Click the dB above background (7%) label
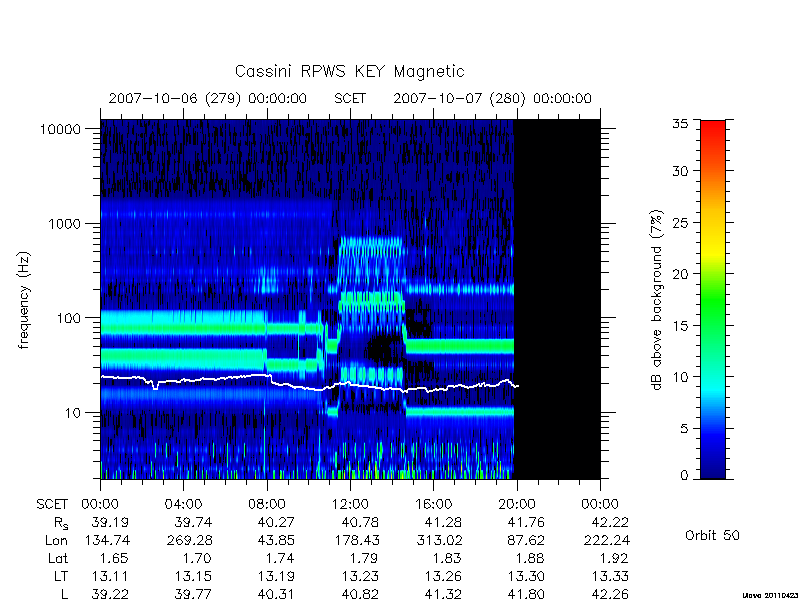The width and height of the screenshot is (800, 600). coord(658,300)
